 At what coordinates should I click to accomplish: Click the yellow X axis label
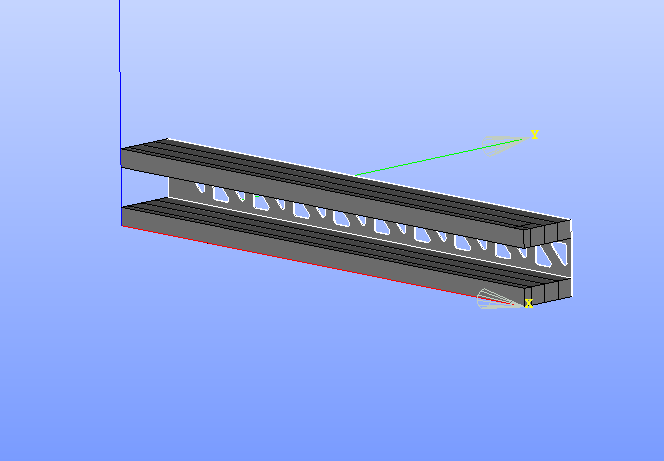coord(529,303)
